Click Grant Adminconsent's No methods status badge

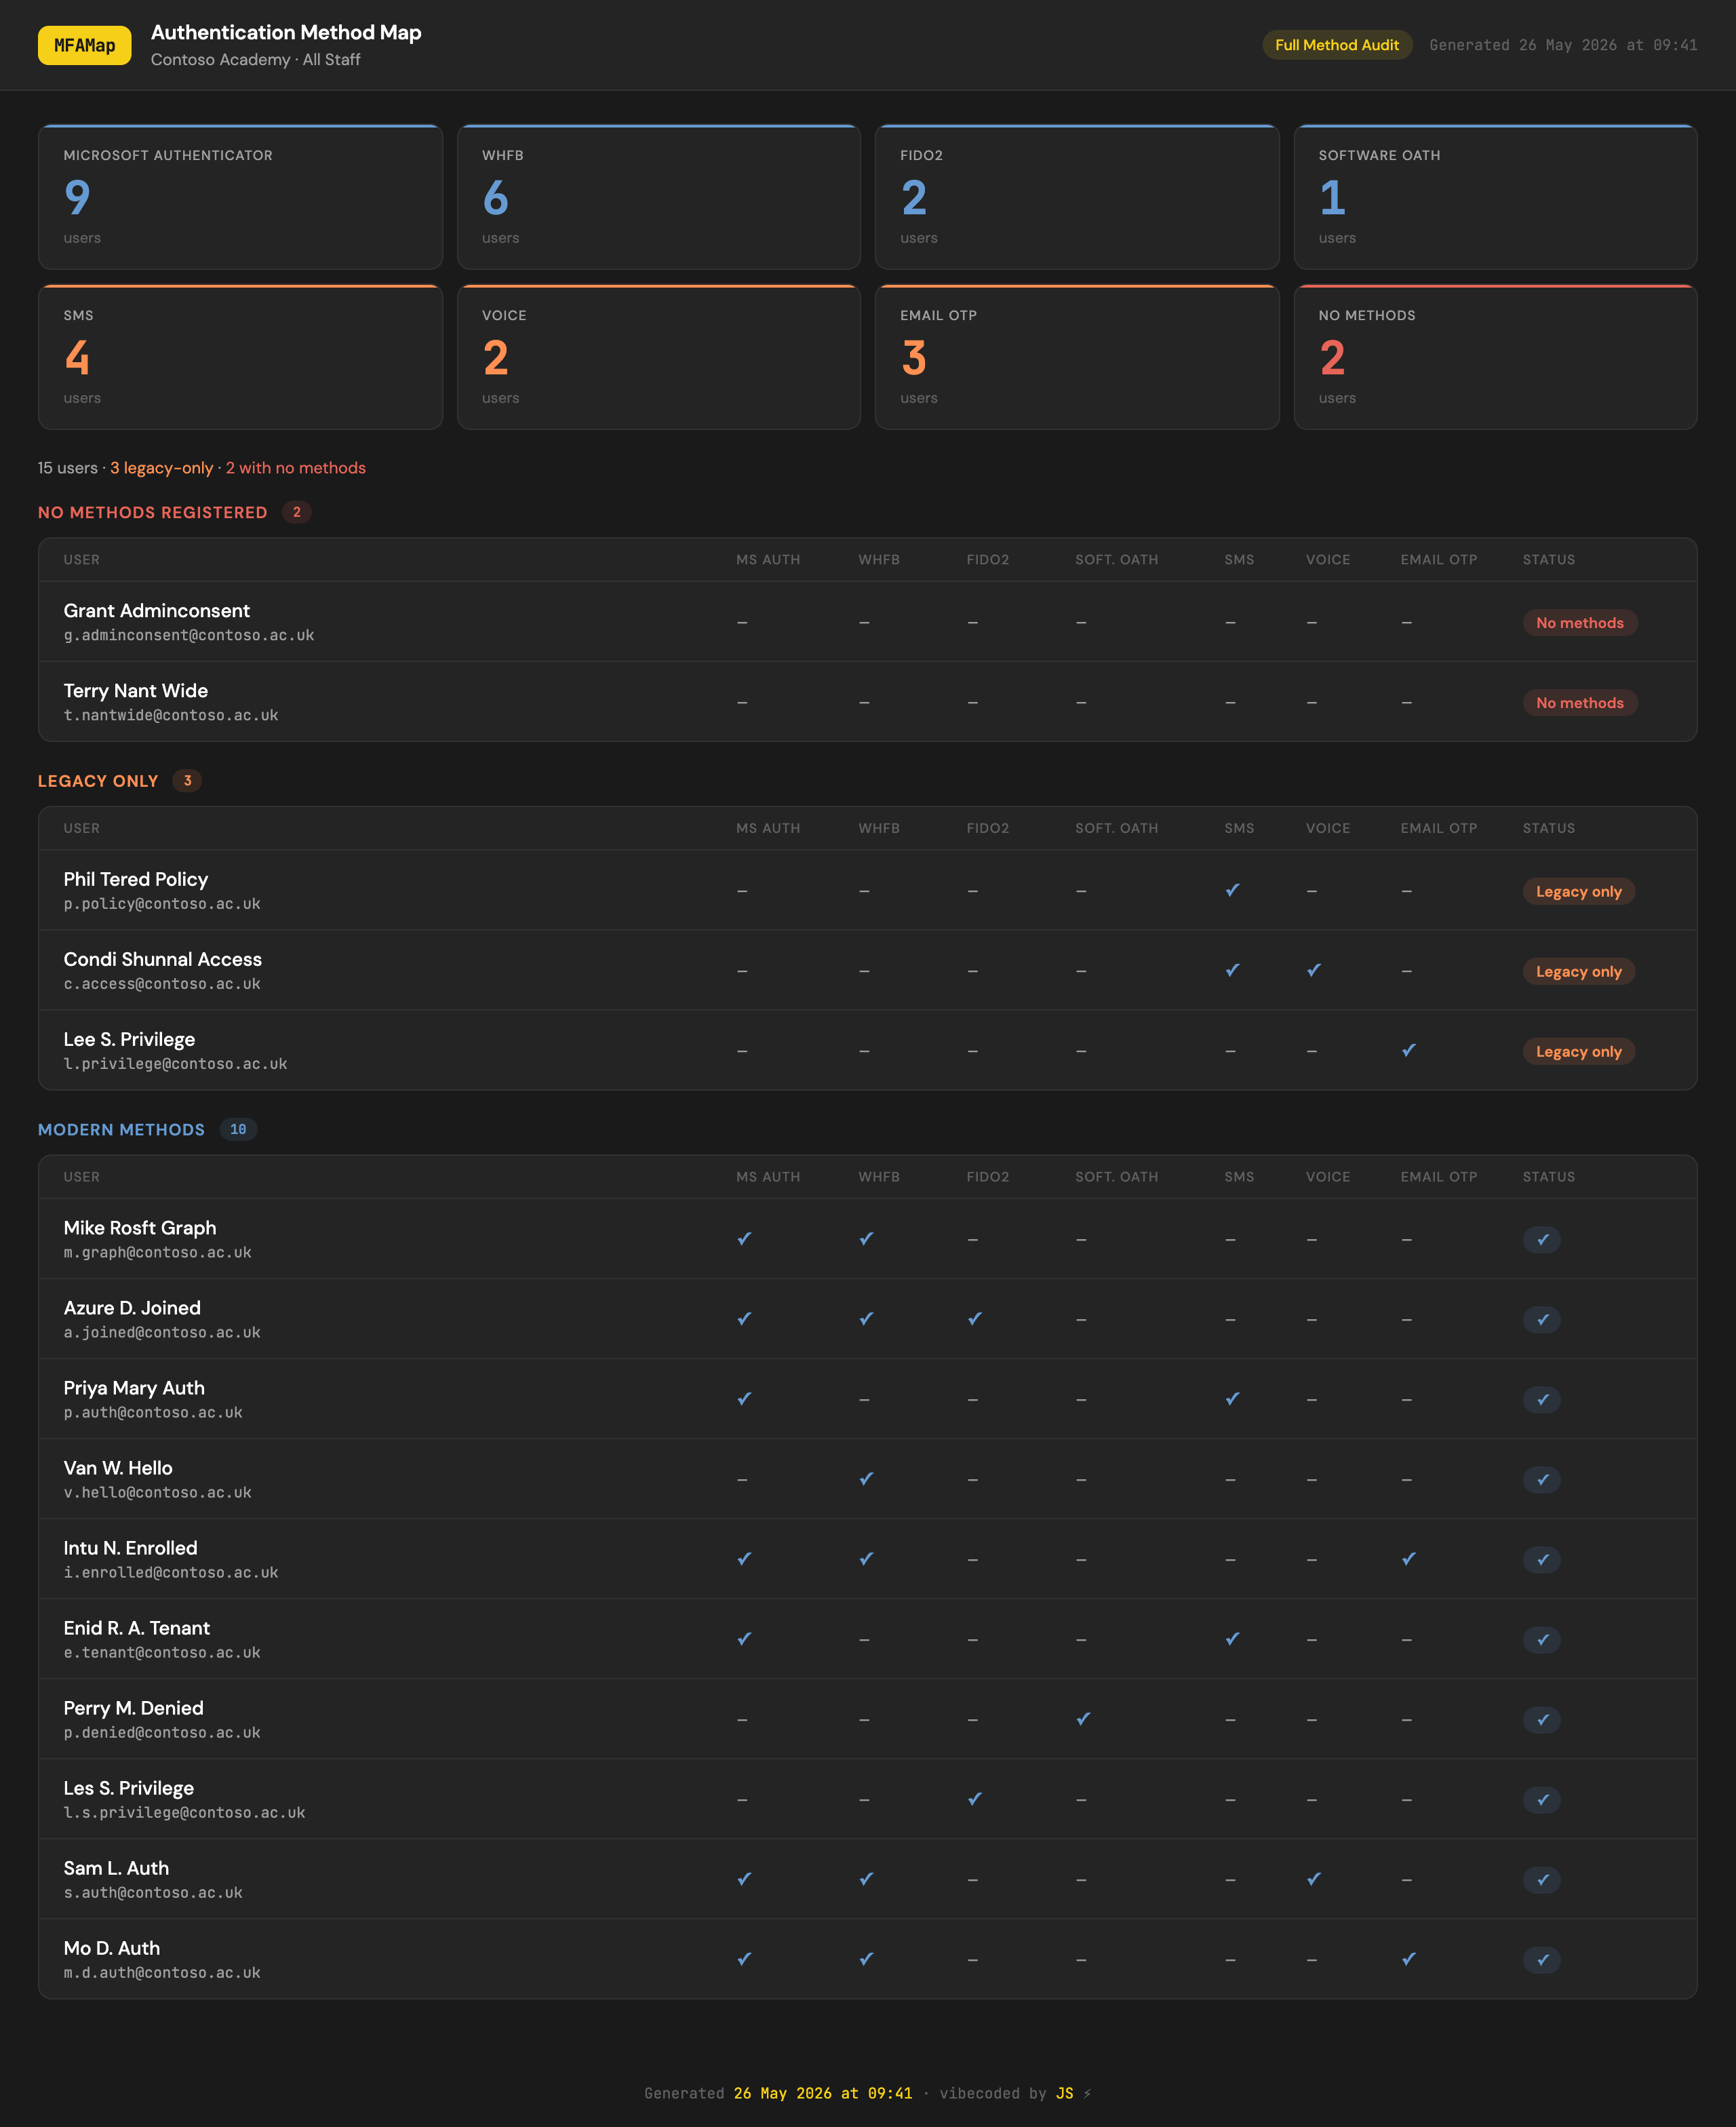pyautogui.click(x=1579, y=623)
